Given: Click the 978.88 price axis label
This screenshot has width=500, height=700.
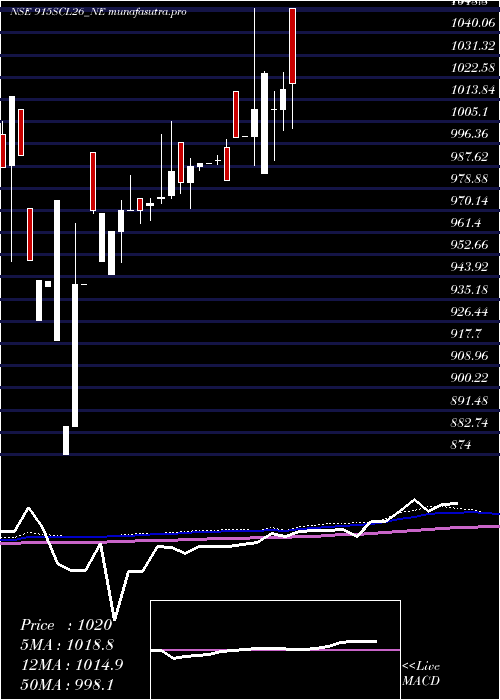Looking at the screenshot, I should [x=470, y=179].
